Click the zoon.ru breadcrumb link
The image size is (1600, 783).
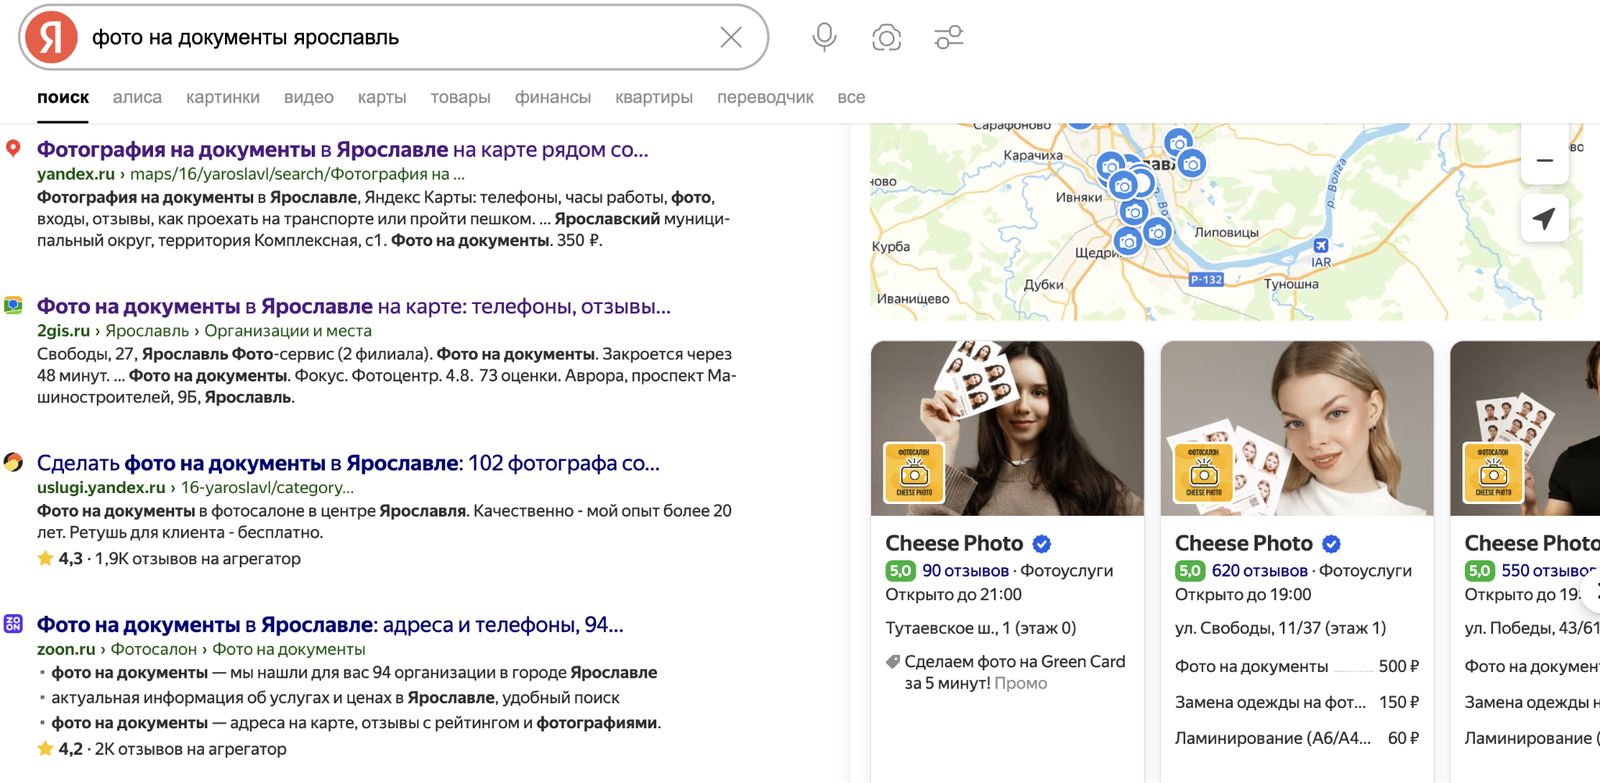tap(201, 649)
